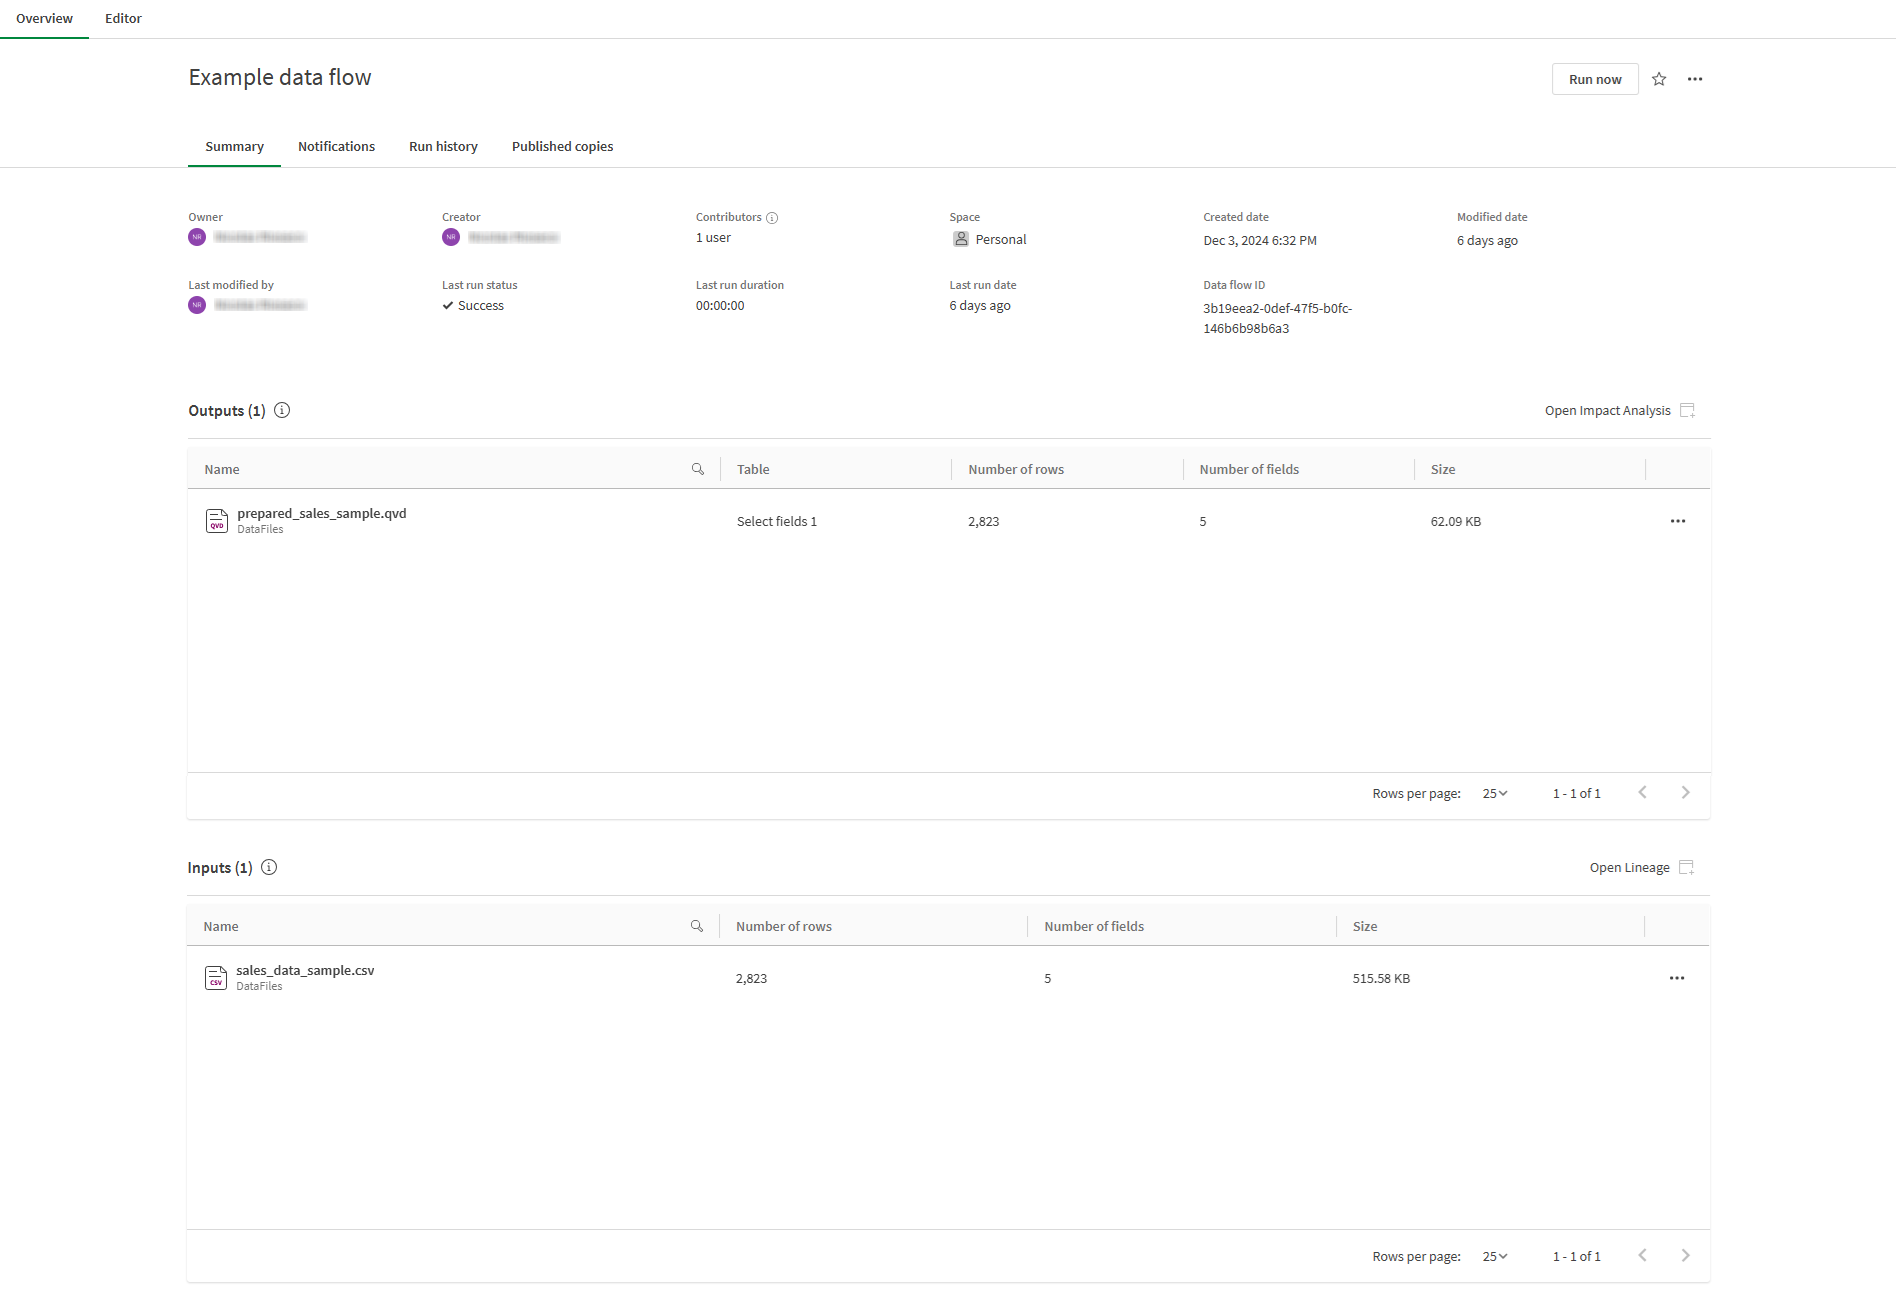
Task: Show the Published copies tab
Action: click(x=562, y=146)
